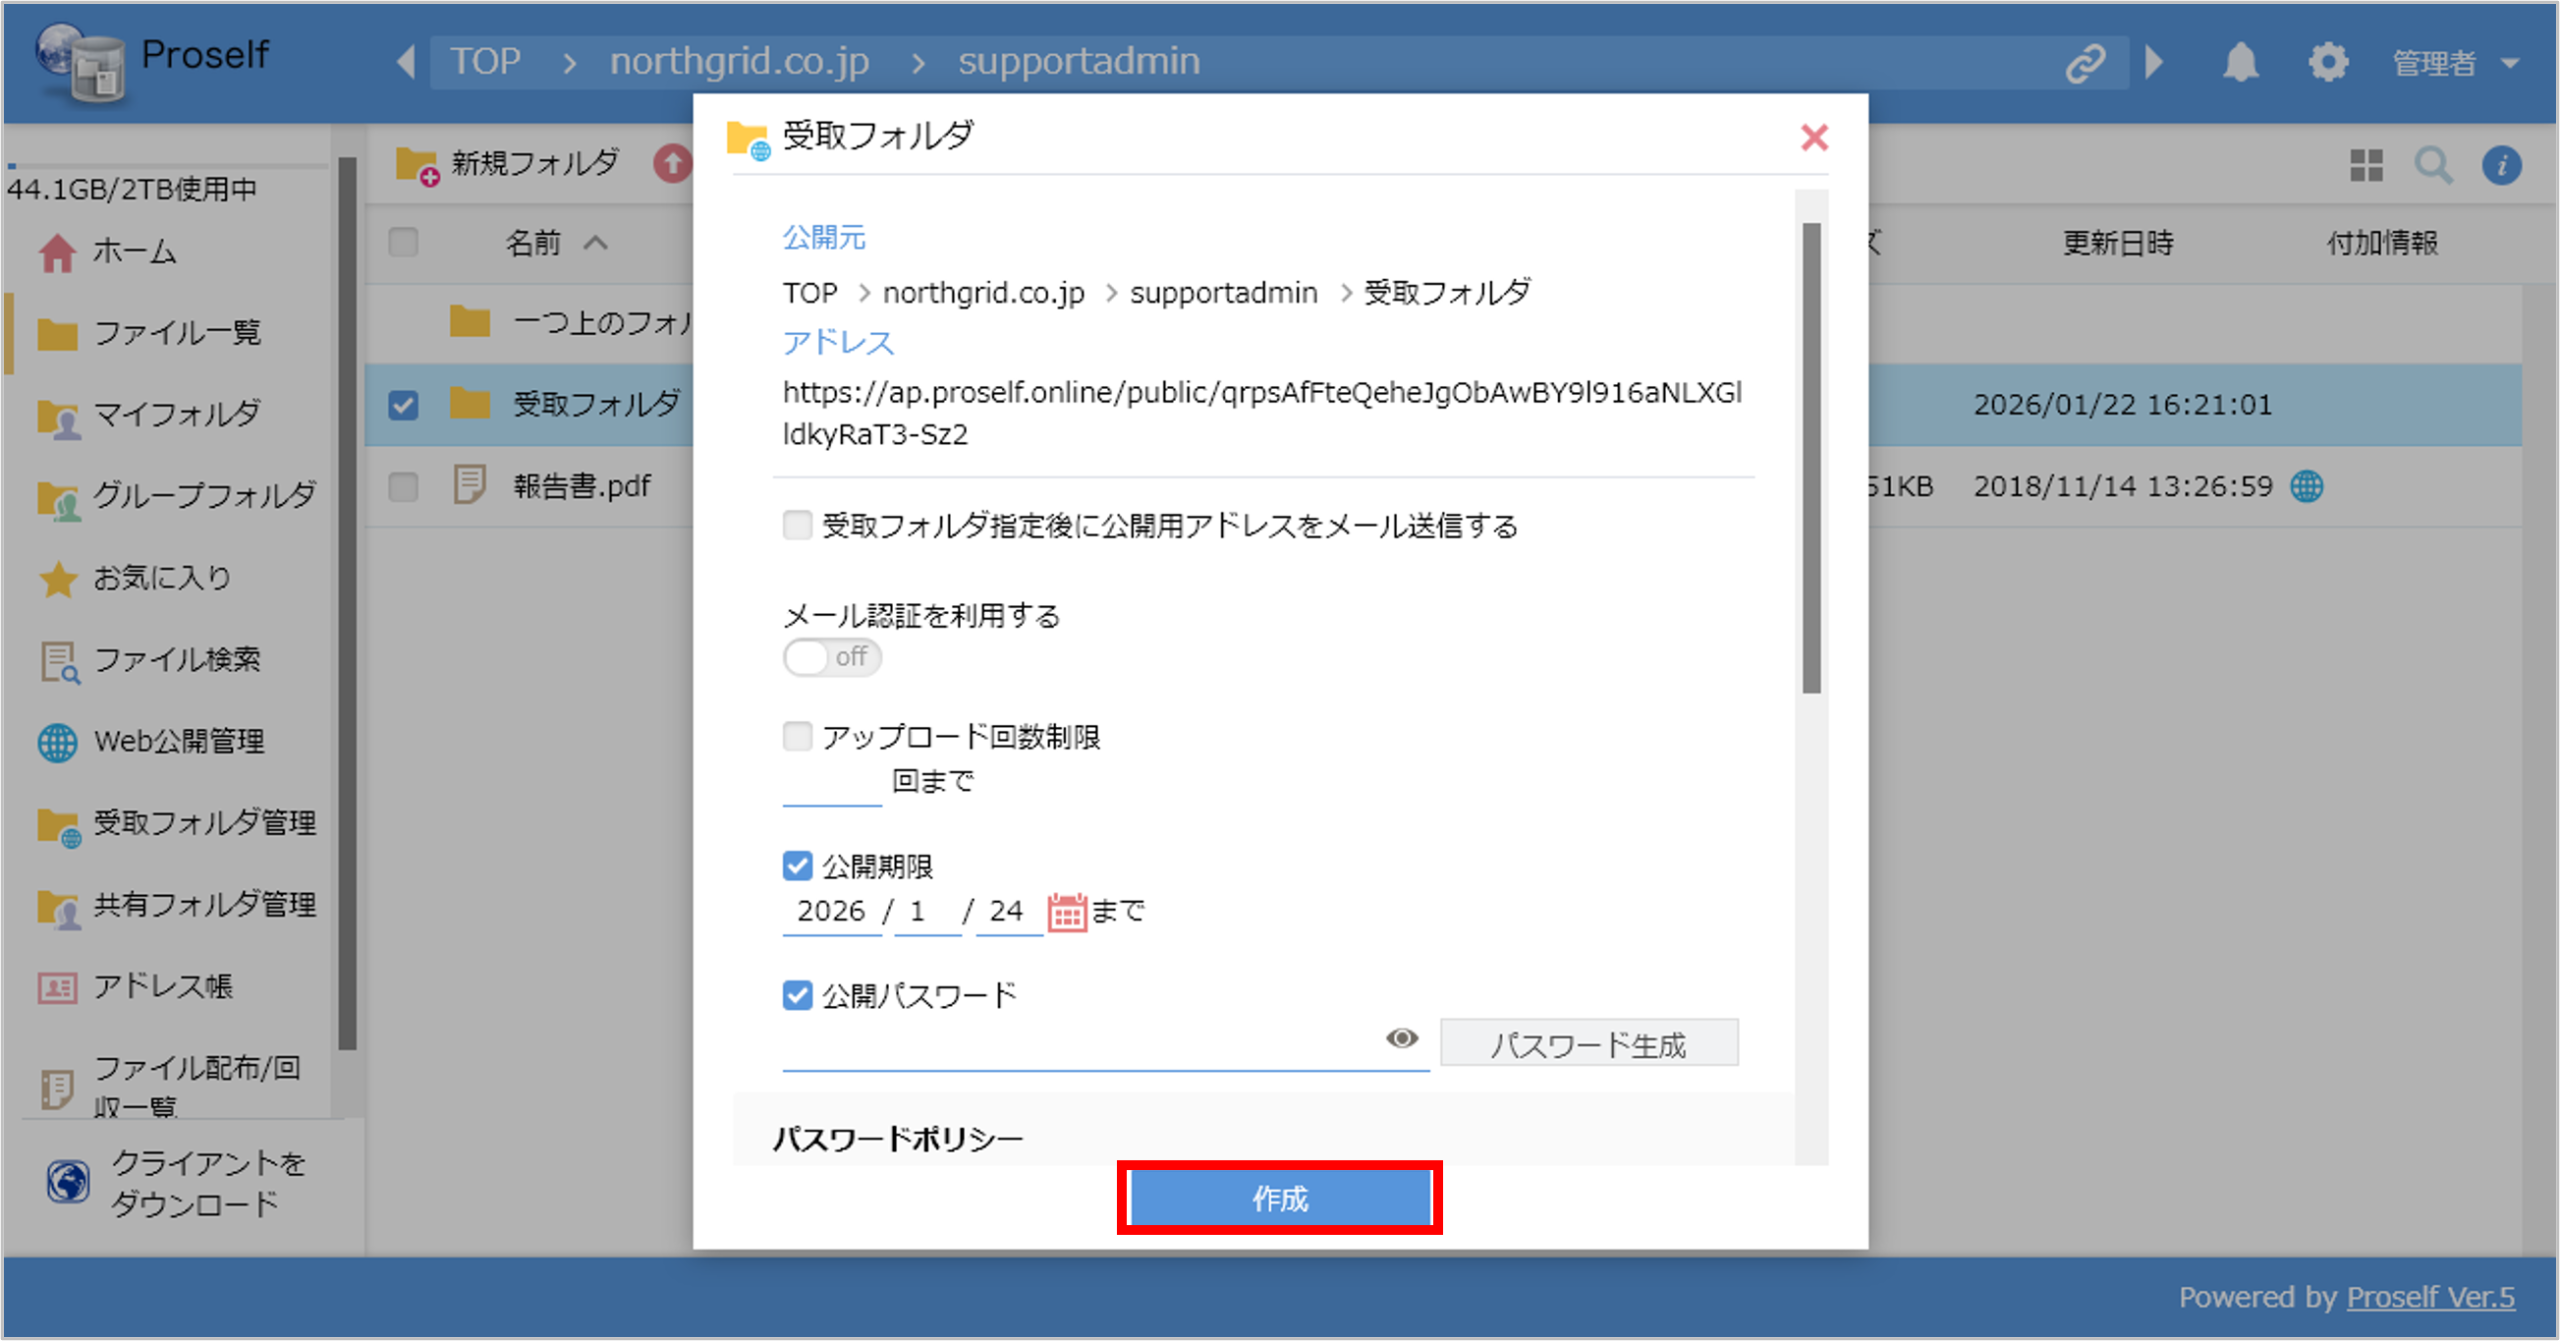Navigate to northgrid.co.jp in the breadcrumb
2560x1341 pixels.
pyautogui.click(x=740, y=61)
